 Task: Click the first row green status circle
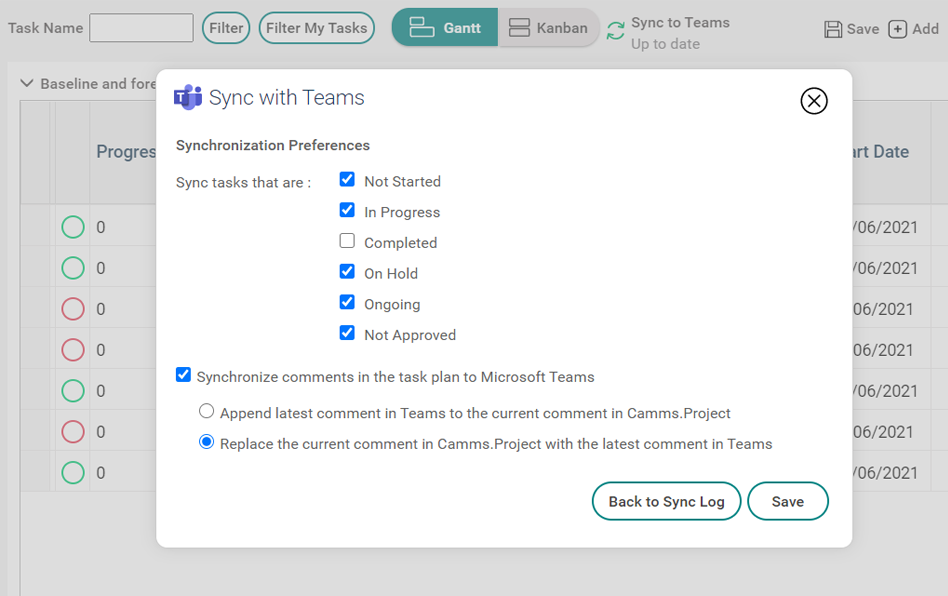[x=73, y=227]
